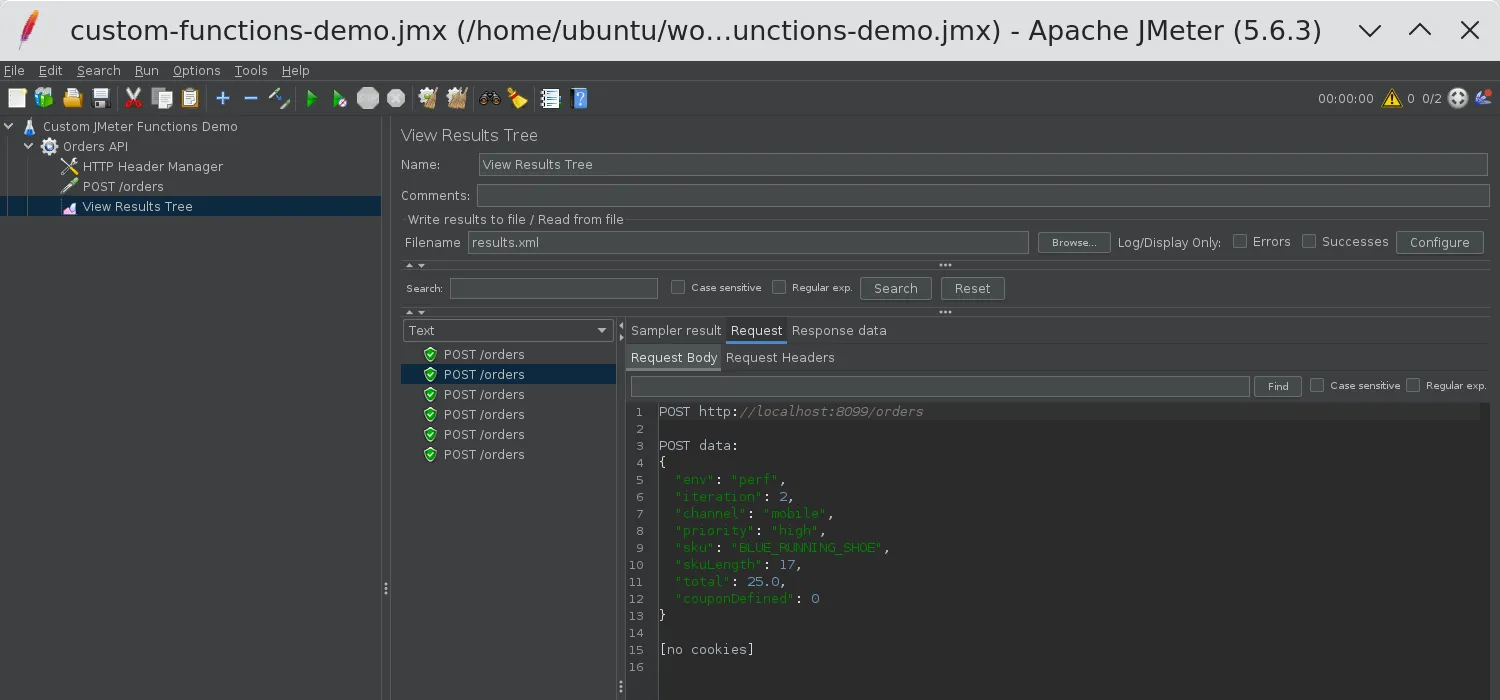Viewport: 1500px width, 700px height.
Task: Click the Toggle enable/disable icon
Action: [x=279, y=98]
